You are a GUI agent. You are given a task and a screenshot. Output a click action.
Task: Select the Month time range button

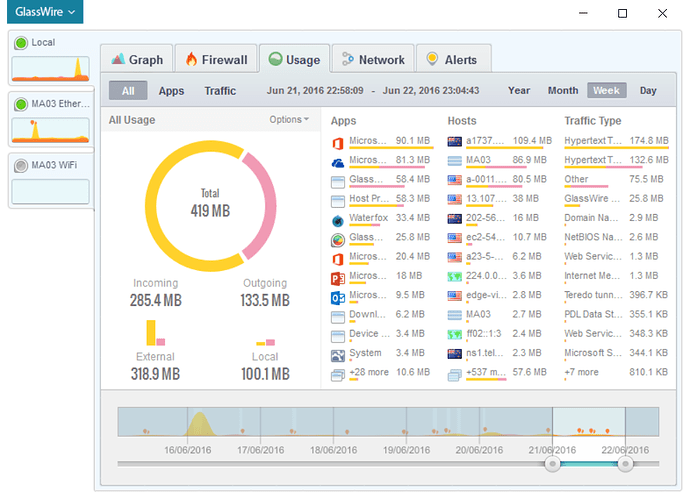[562, 91]
